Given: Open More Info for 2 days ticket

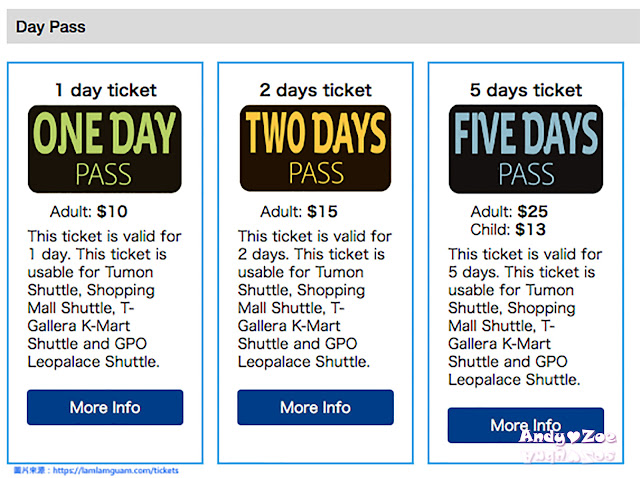Looking at the screenshot, I should pyautogui.click(x=316, y=407).
